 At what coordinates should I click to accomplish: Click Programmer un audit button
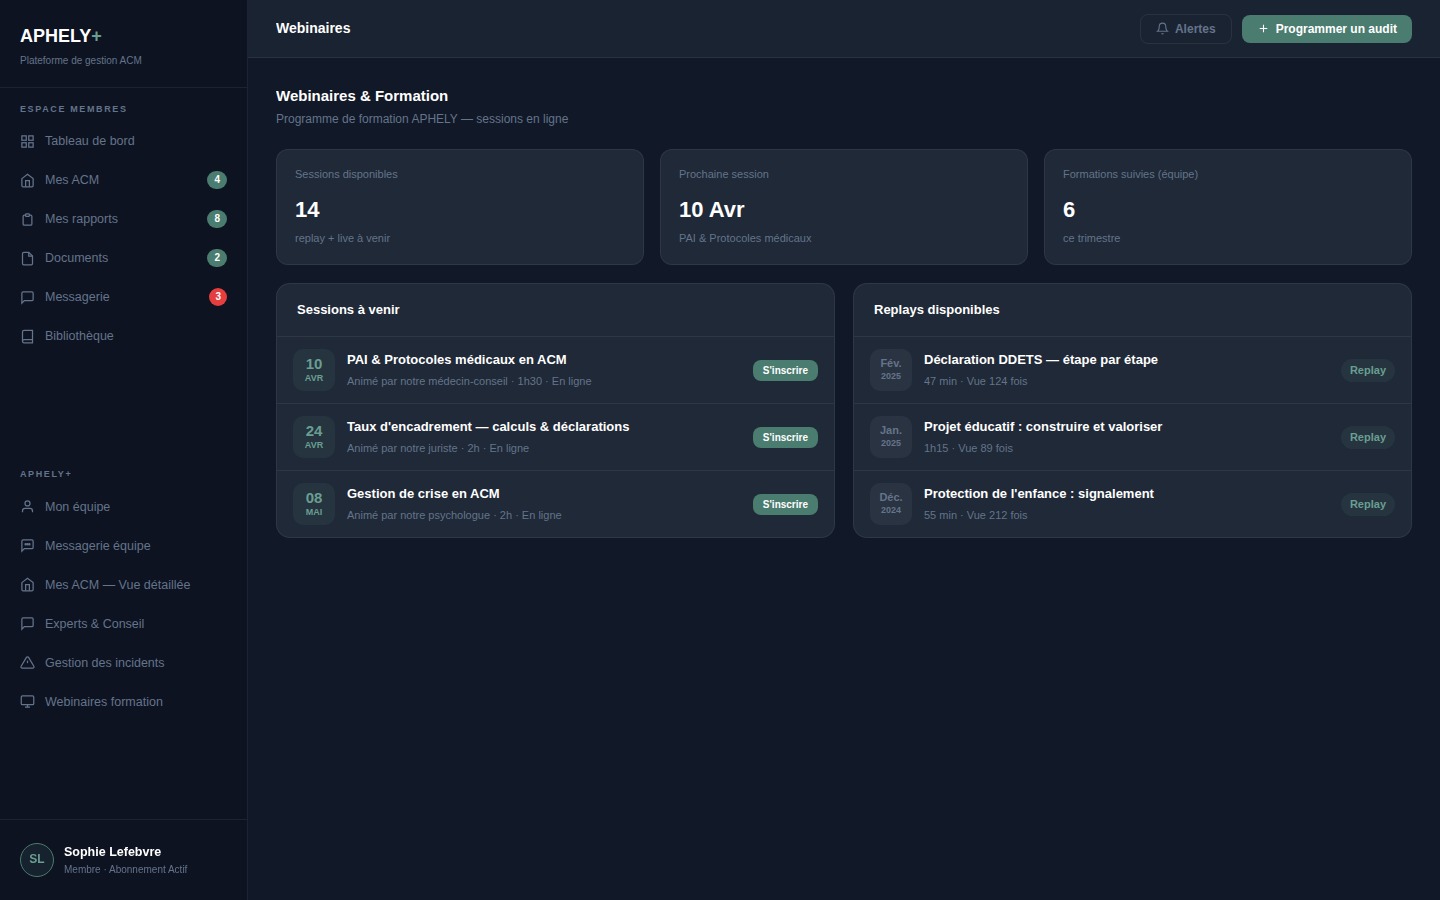click(x=1326, y=29)
